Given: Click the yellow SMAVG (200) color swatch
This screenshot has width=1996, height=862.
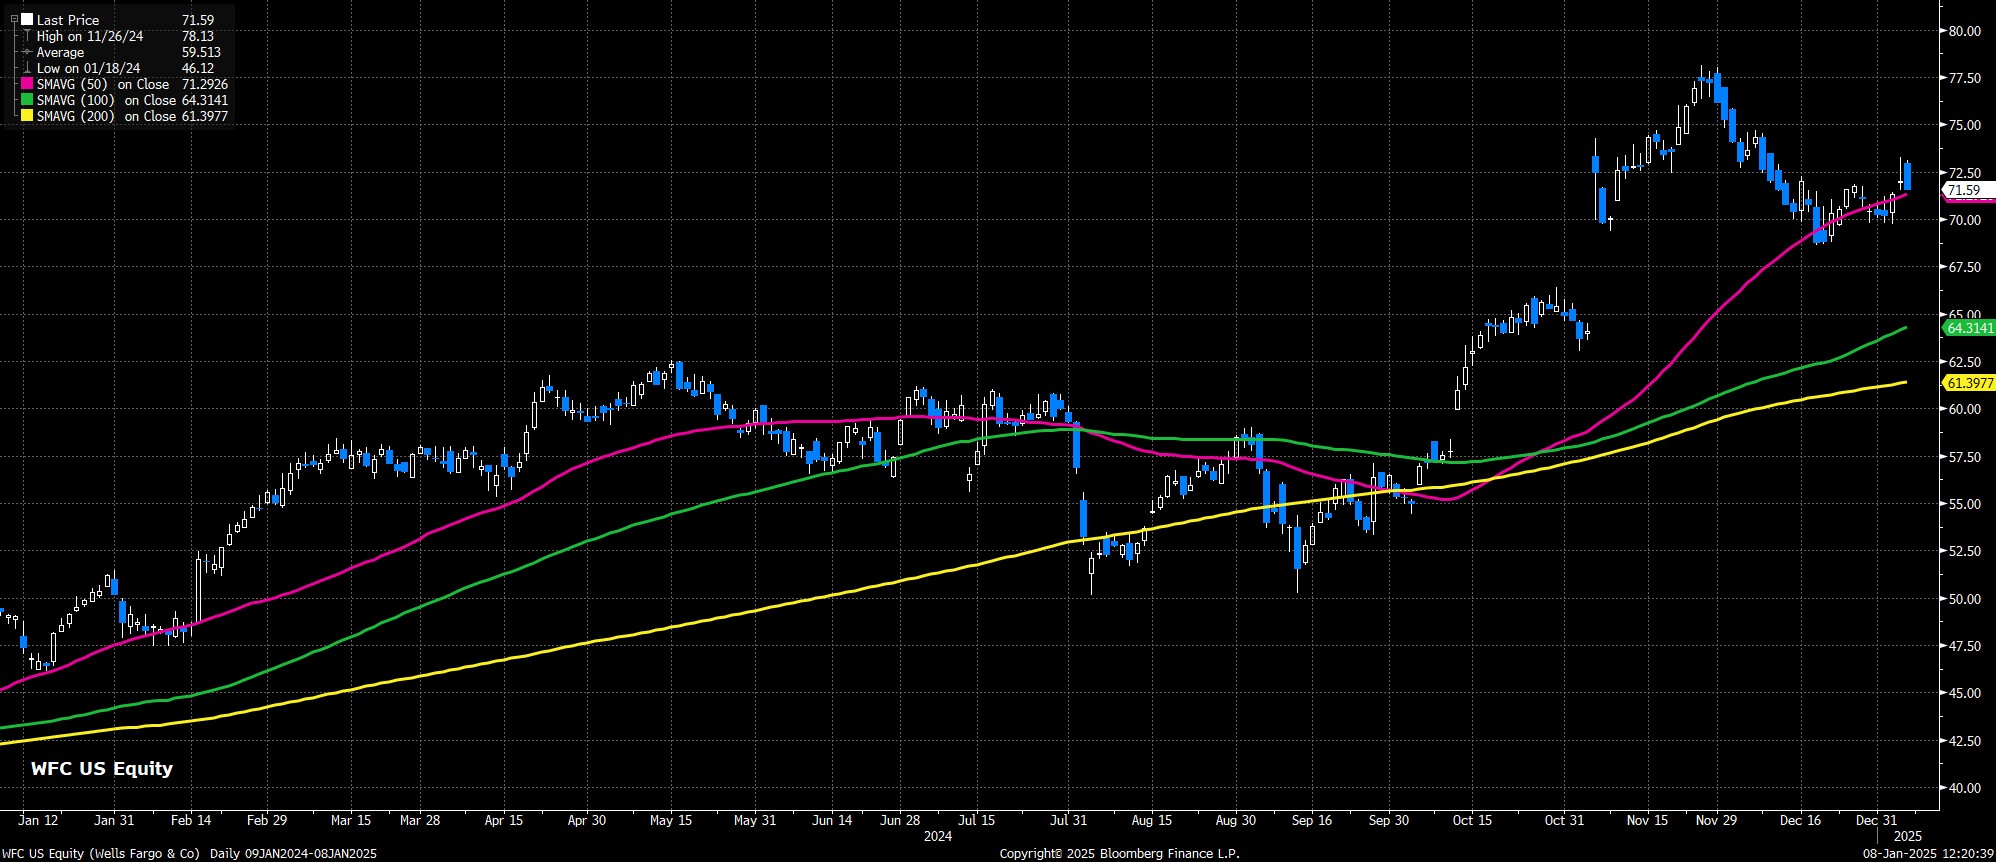Looking at the screenshot, I should [x=28, y=116].
